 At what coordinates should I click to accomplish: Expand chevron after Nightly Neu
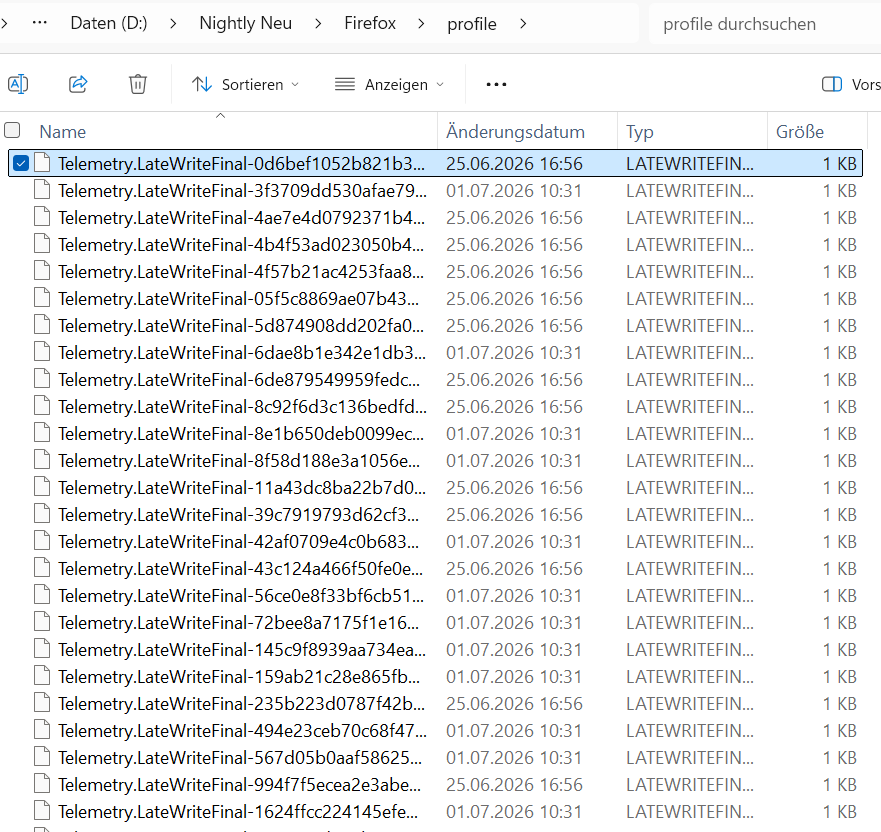pos(318,24)
